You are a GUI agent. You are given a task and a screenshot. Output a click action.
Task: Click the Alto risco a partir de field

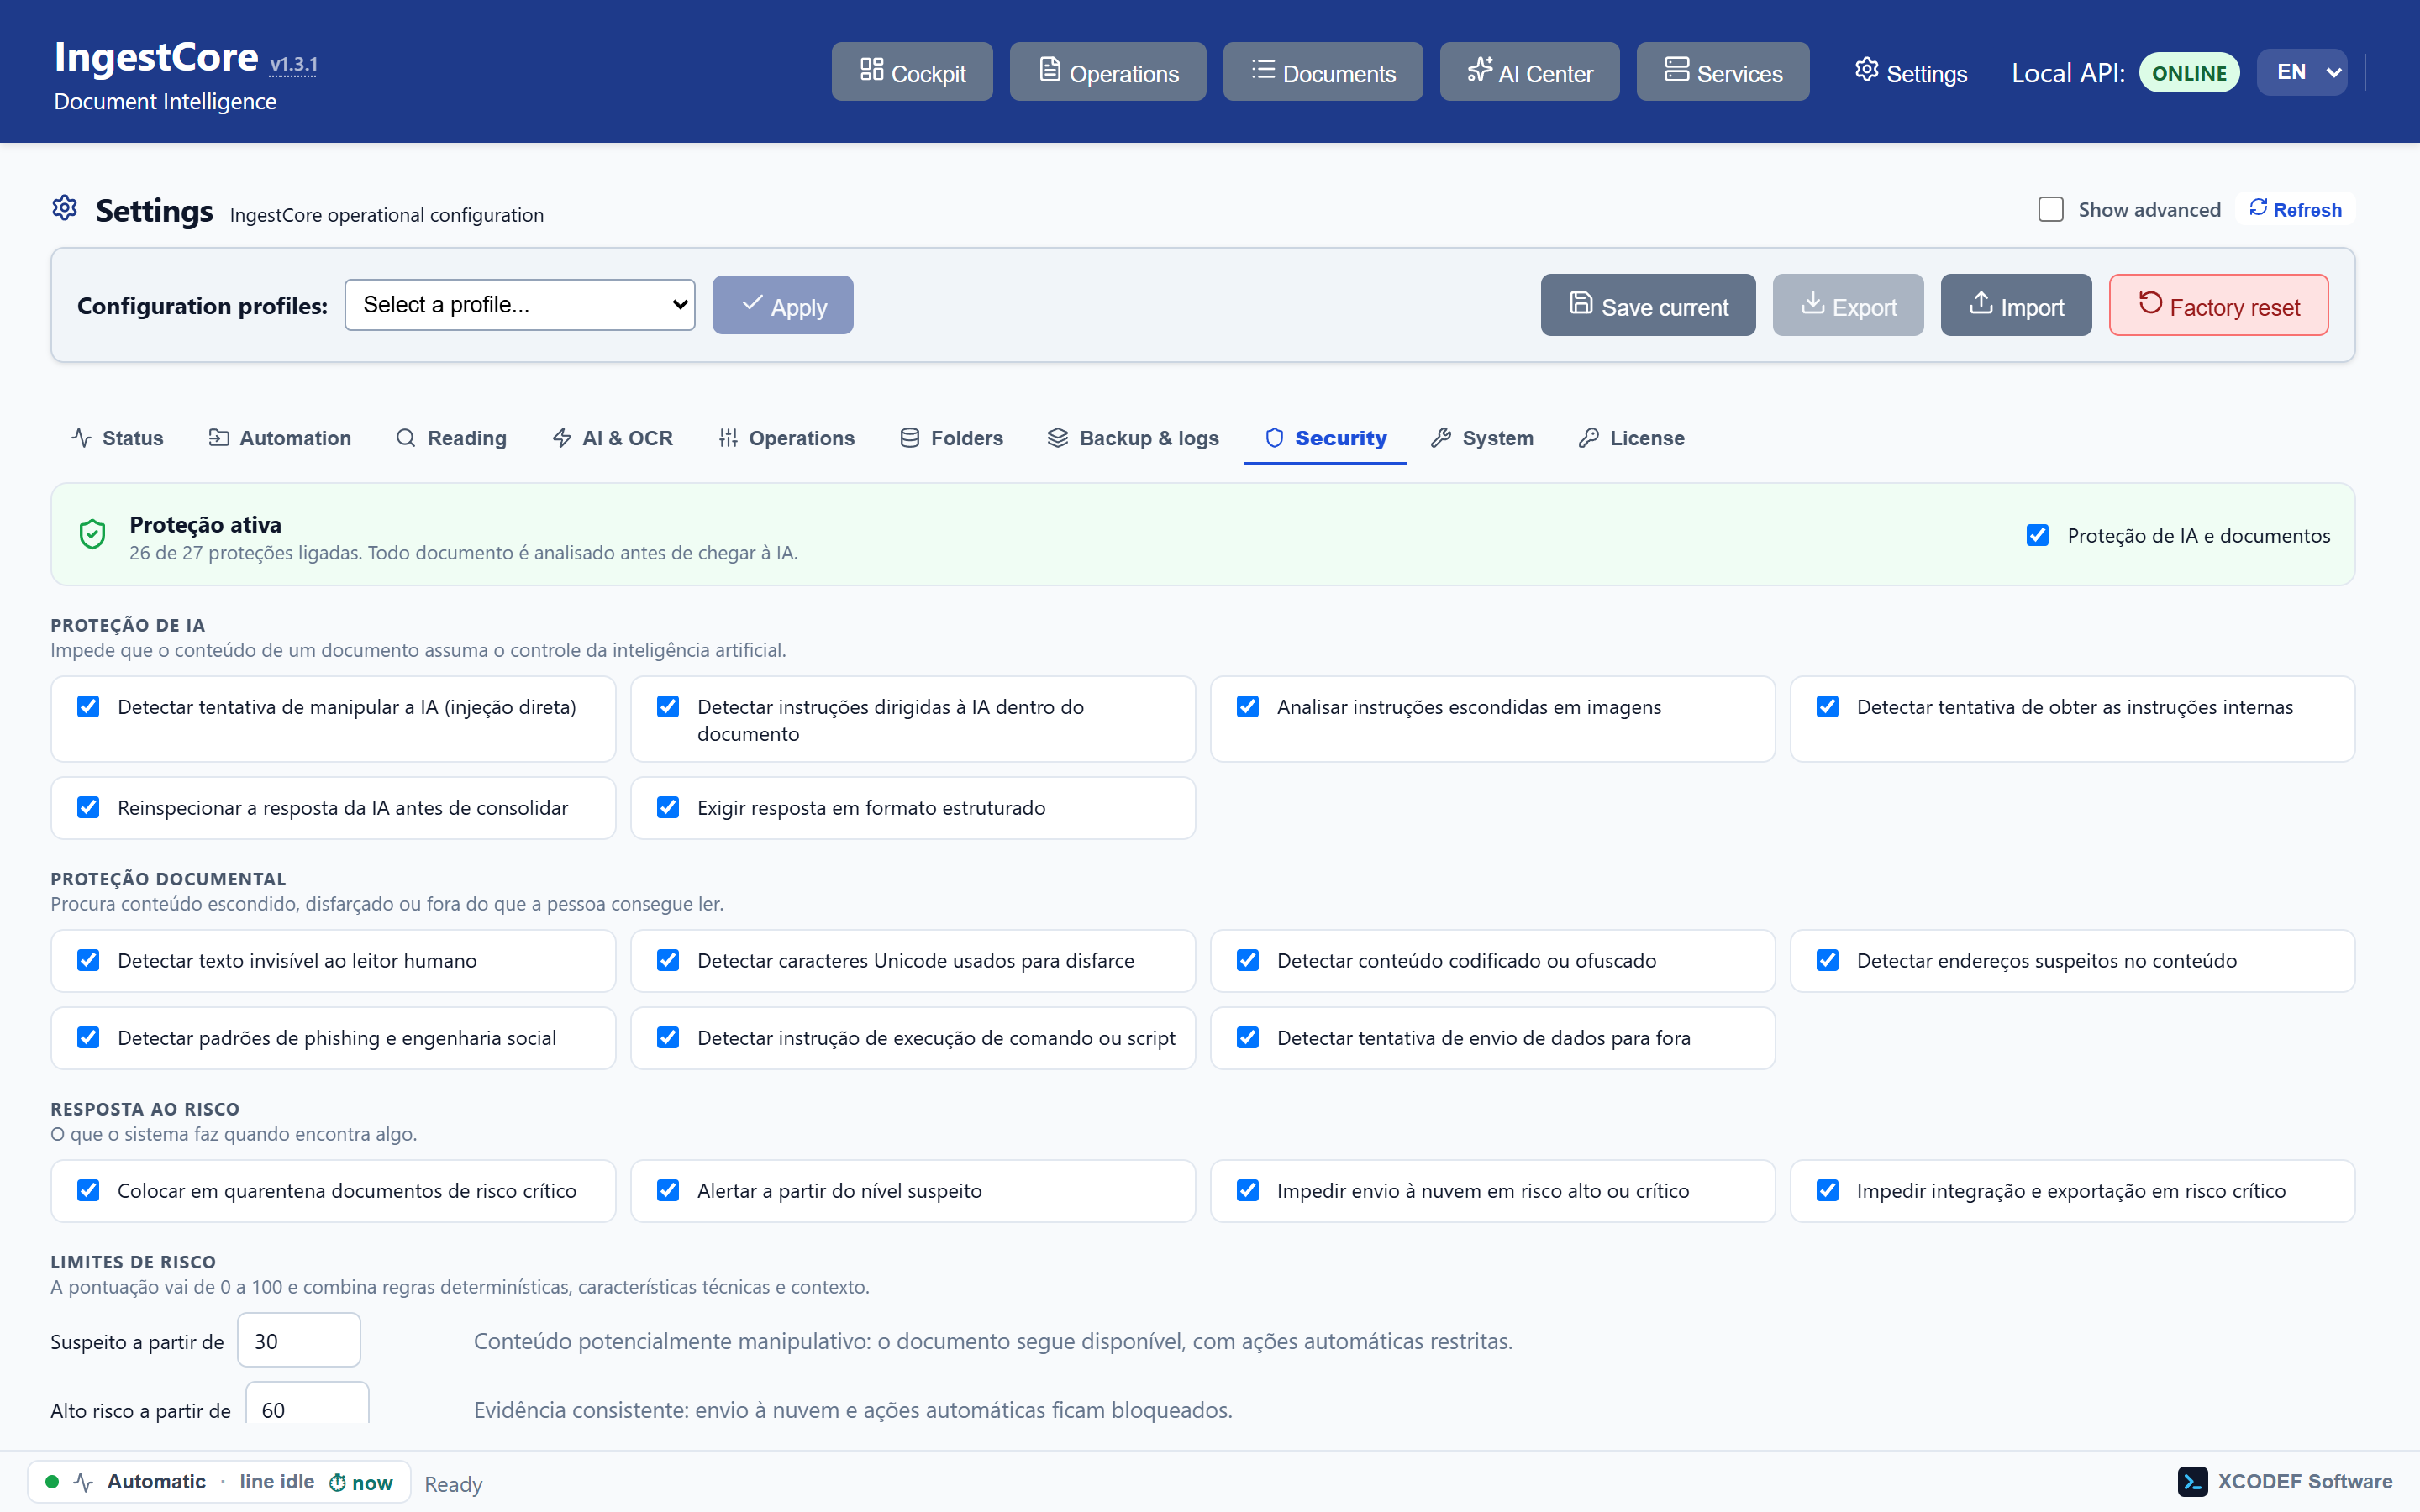[x=307, y=1404]
